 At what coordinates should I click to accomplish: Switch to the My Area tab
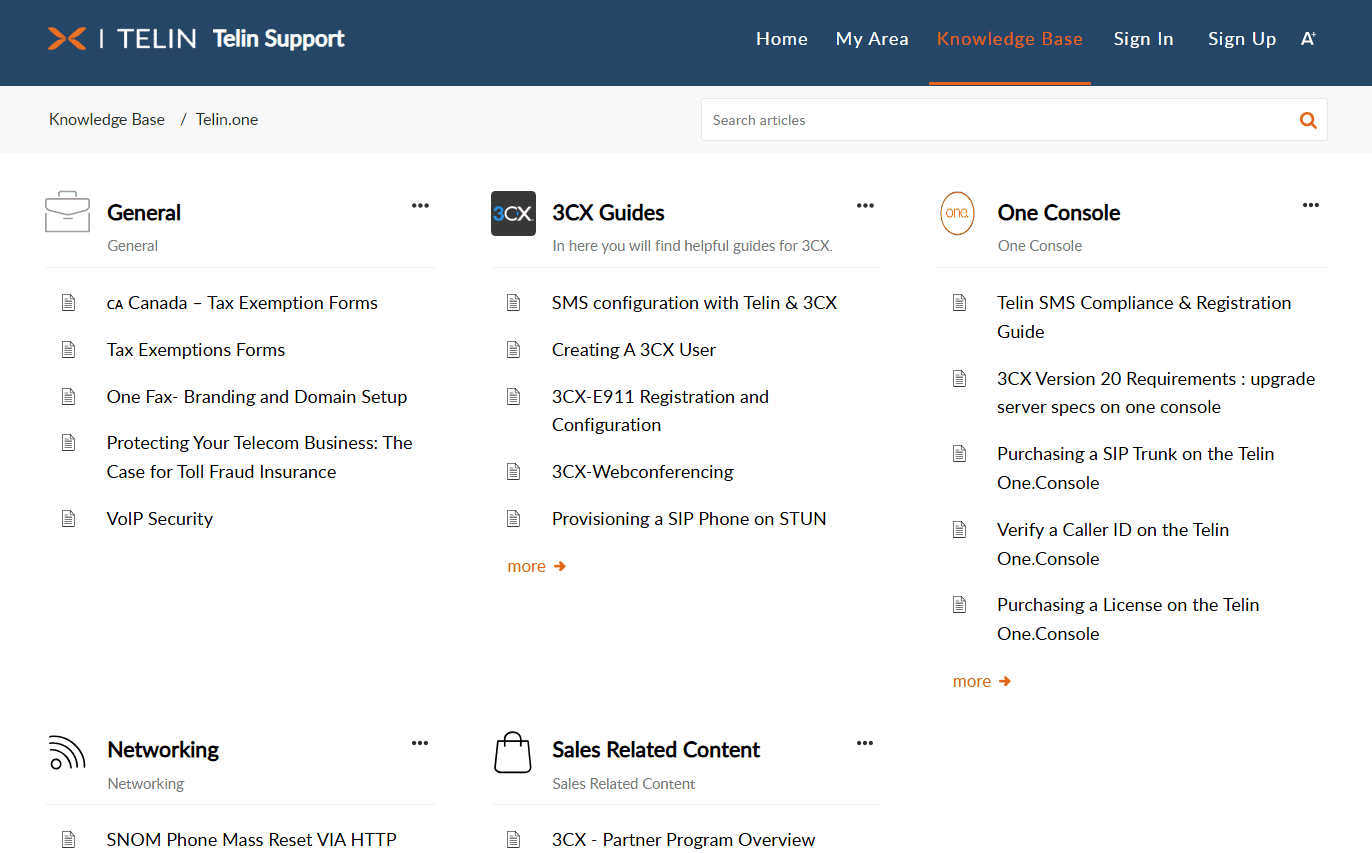point(872,39)
